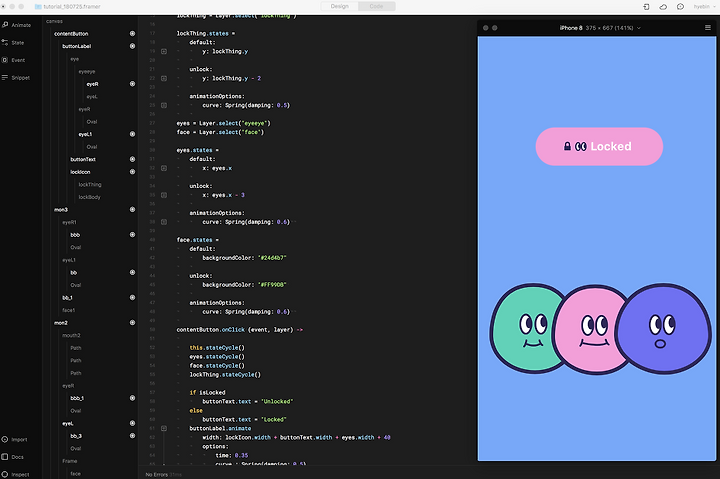Viewport: 720px width, 479px height.
Task: Click the pink Locked button in preview
Action: [599, 147]
